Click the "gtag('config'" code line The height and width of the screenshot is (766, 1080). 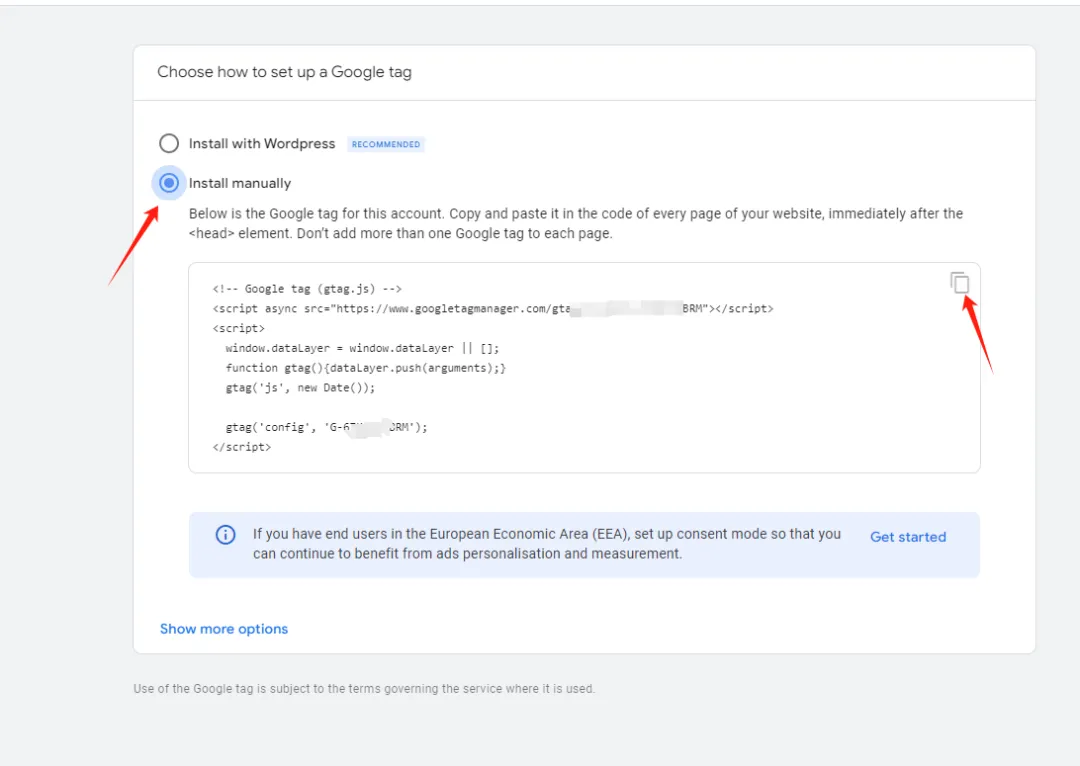326,427
